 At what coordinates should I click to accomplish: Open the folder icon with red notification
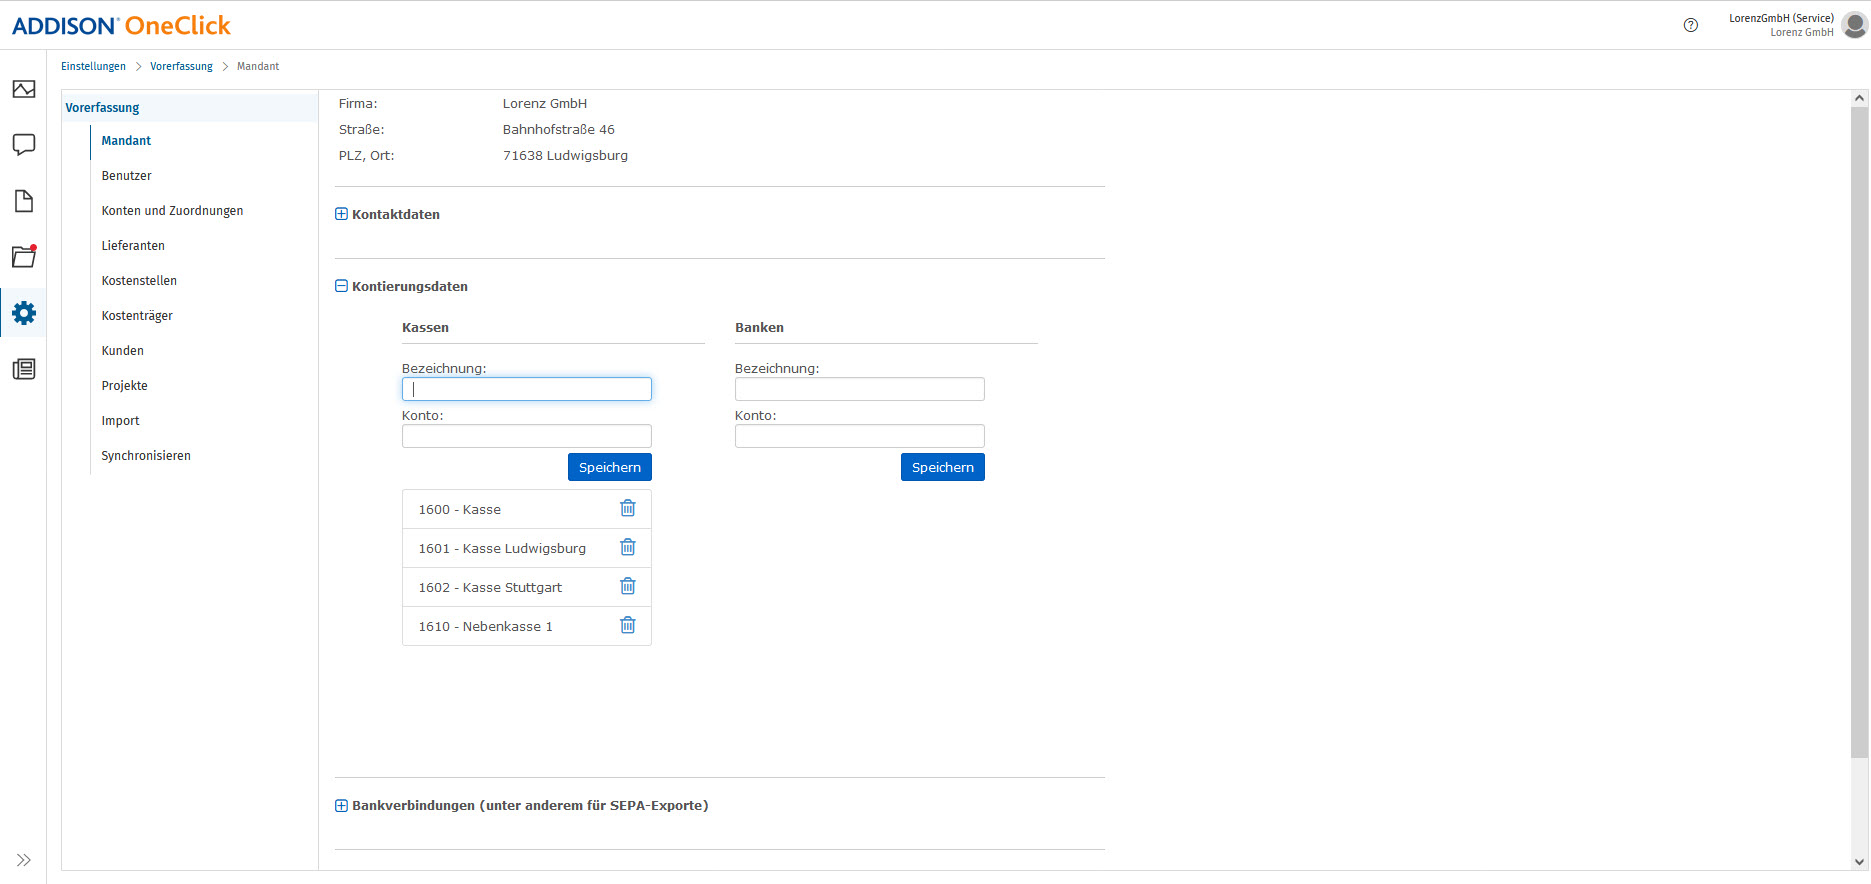coord(24,256)
